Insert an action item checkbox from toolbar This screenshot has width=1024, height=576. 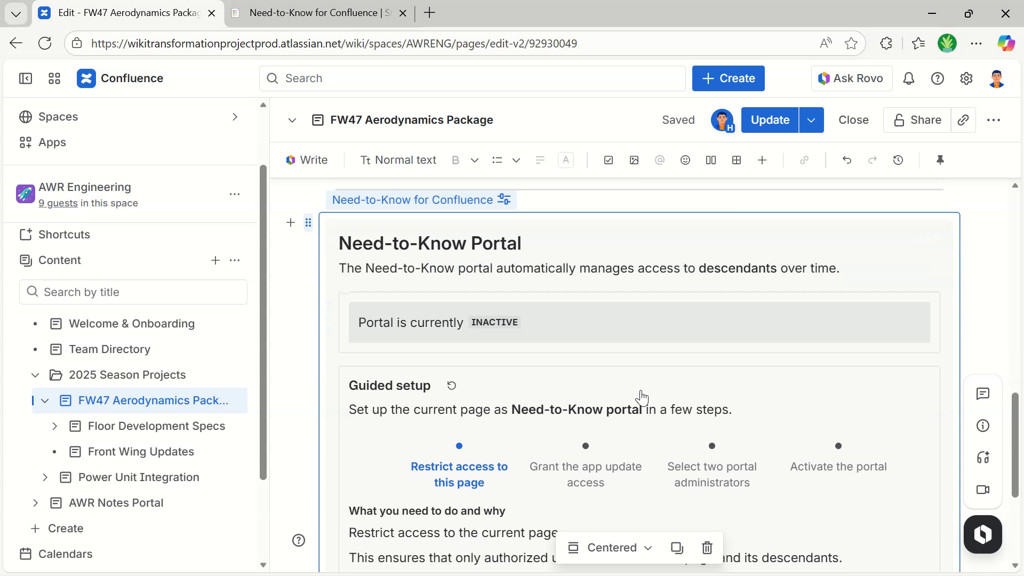[x=608, y=160]
